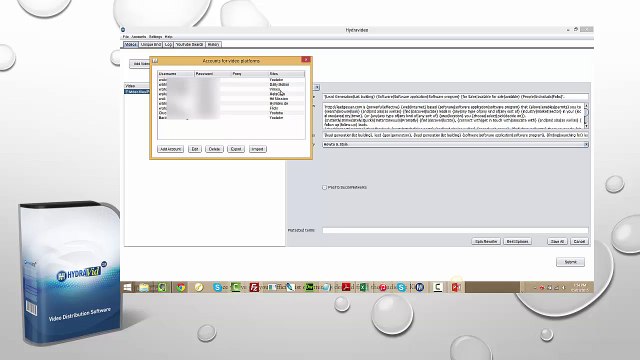Click the description box scrollbar down arrow

point(586,126)
